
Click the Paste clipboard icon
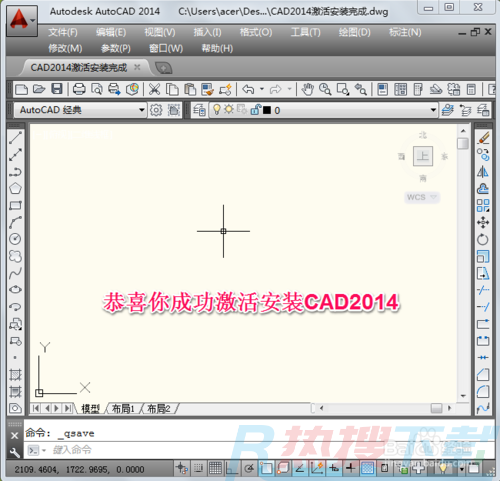[x=190, y=89]
